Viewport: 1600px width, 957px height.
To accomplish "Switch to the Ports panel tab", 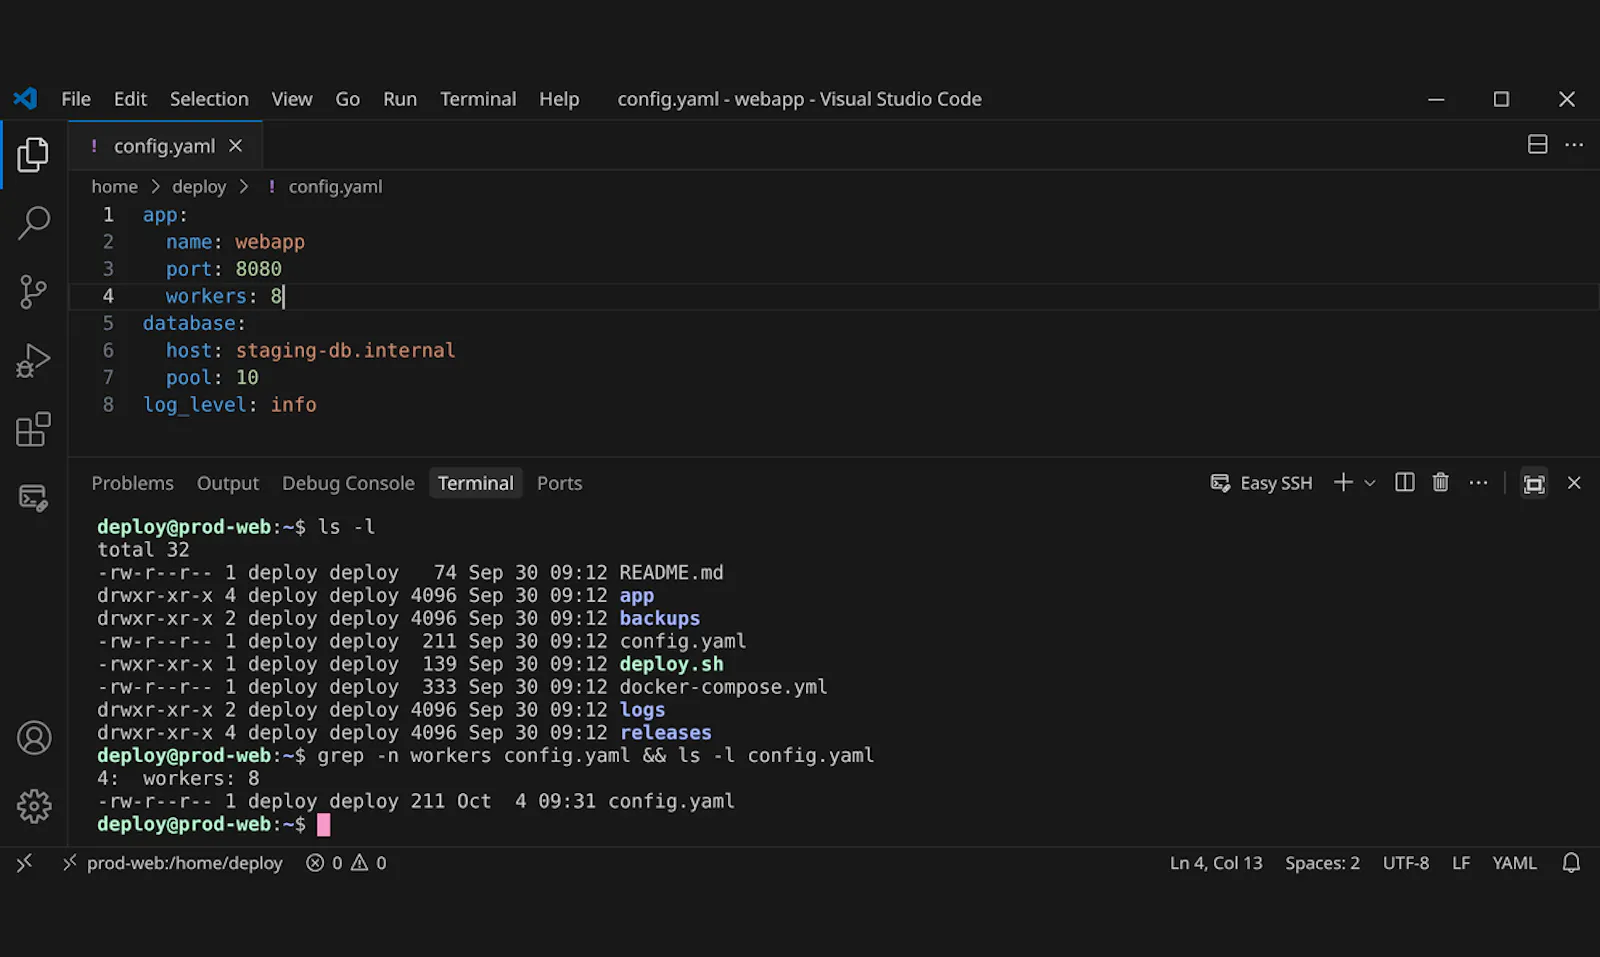I will pyautogui.click(x=559, y=483).
